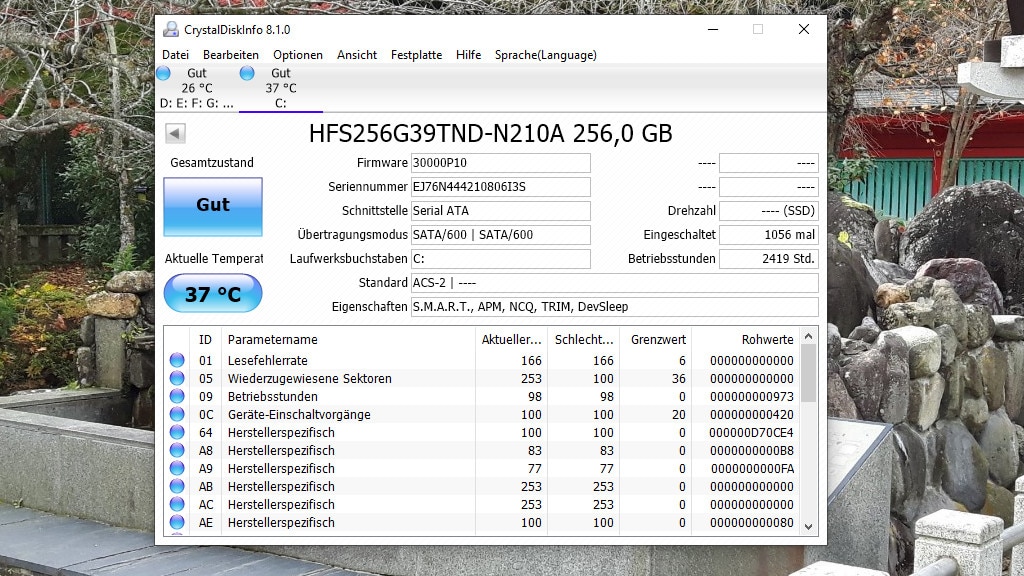
Task: Open the Sprache(Language) menu
Action: [545, 55]
